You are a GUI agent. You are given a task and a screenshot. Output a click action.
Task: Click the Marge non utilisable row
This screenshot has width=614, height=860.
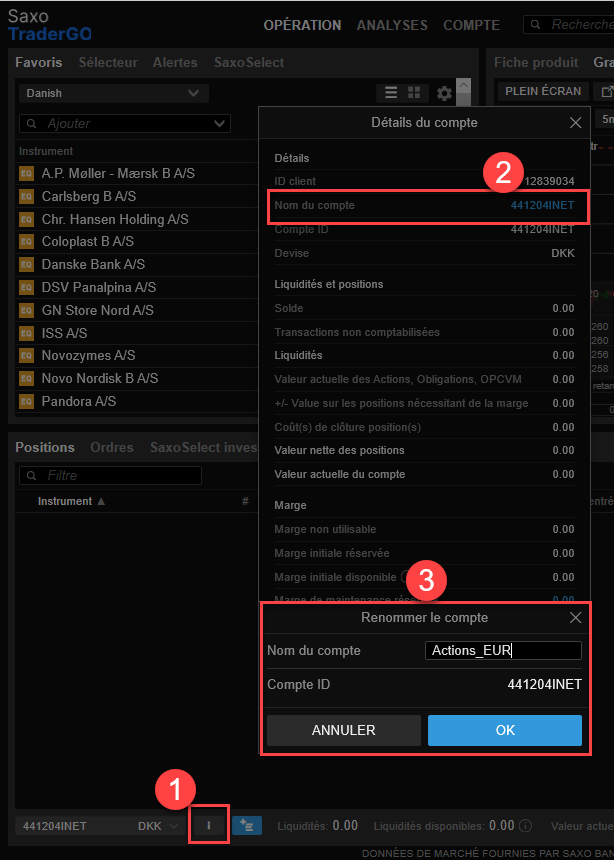click(424, 529)
